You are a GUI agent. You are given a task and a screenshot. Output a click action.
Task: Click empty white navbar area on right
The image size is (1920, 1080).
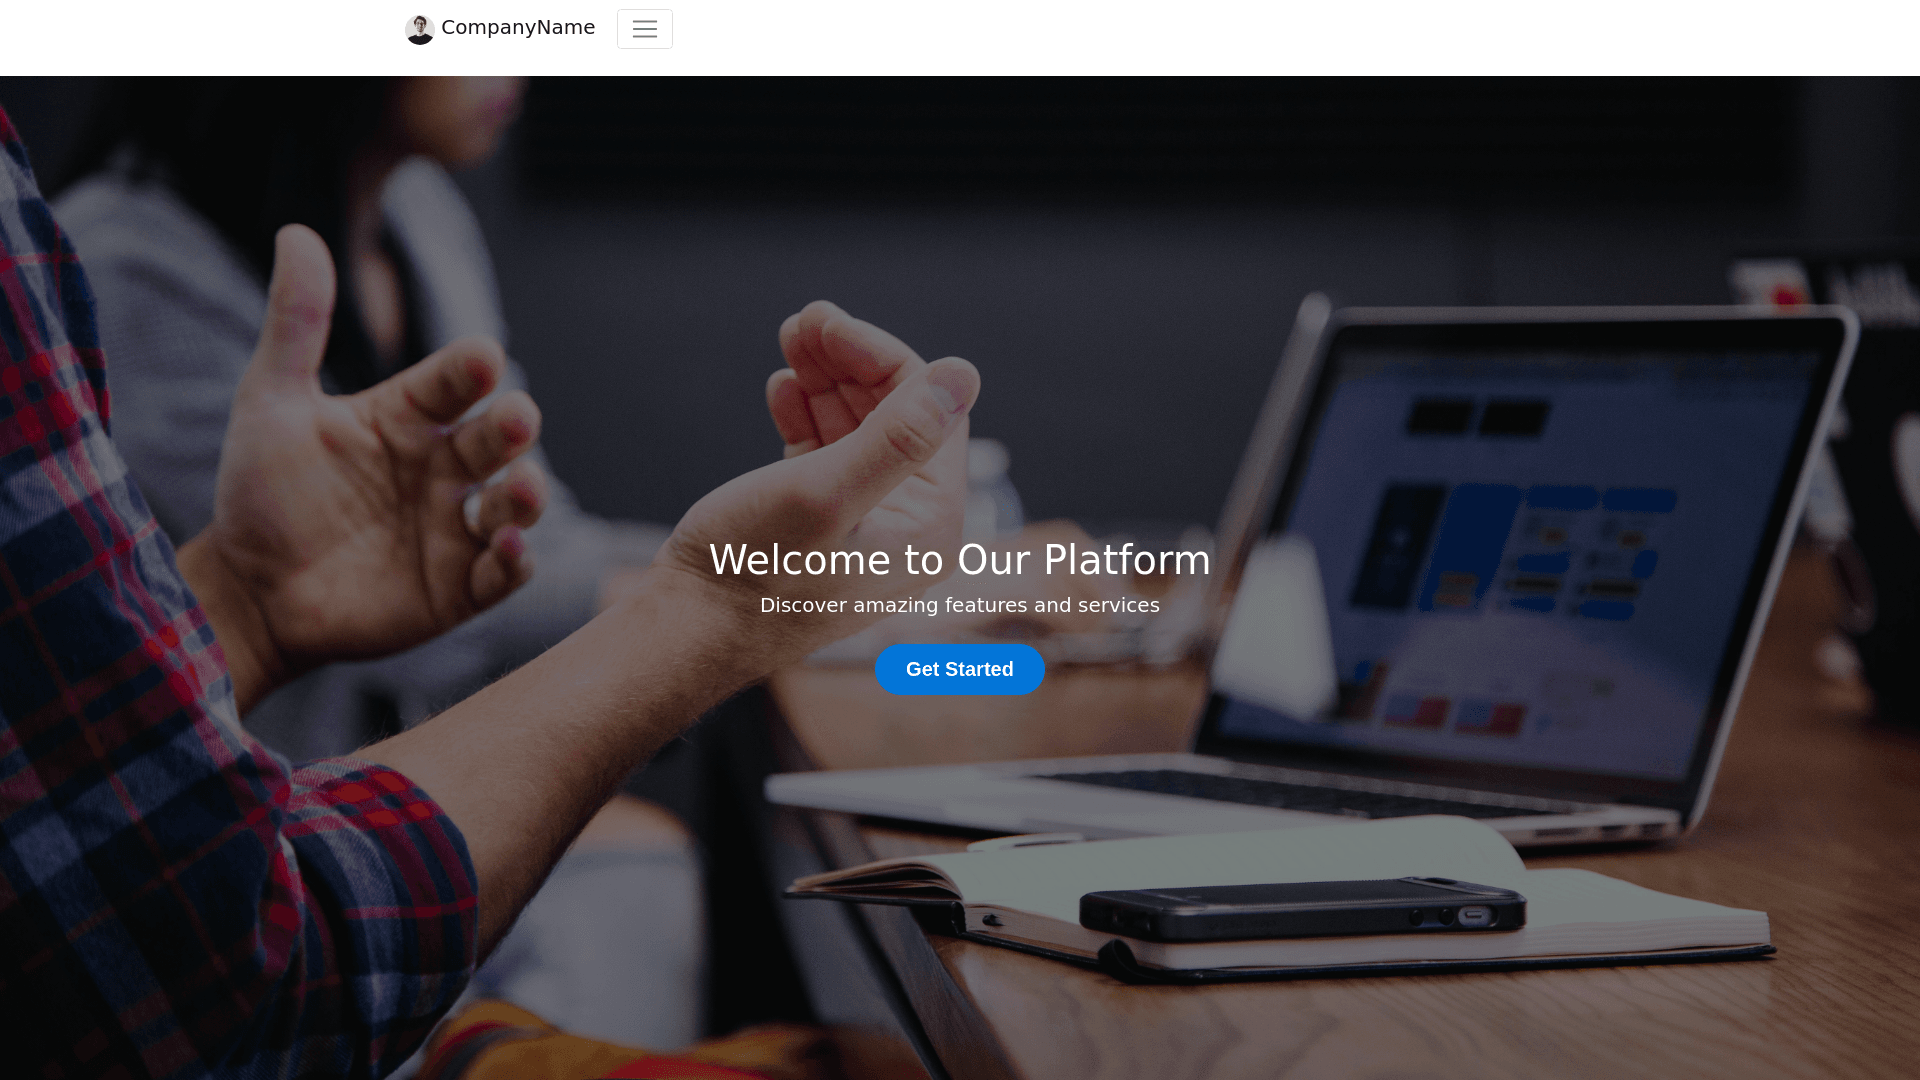coord(1300,38)
